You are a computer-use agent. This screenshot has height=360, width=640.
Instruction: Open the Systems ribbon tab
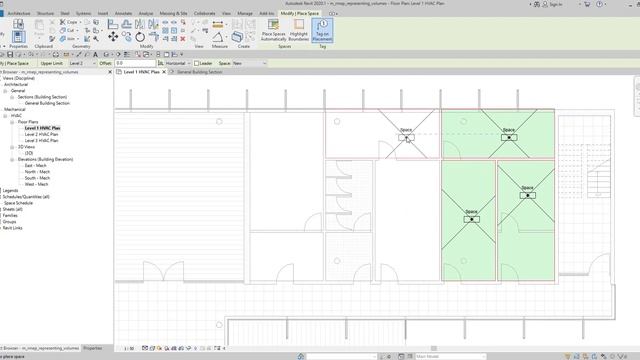[83, 13]
